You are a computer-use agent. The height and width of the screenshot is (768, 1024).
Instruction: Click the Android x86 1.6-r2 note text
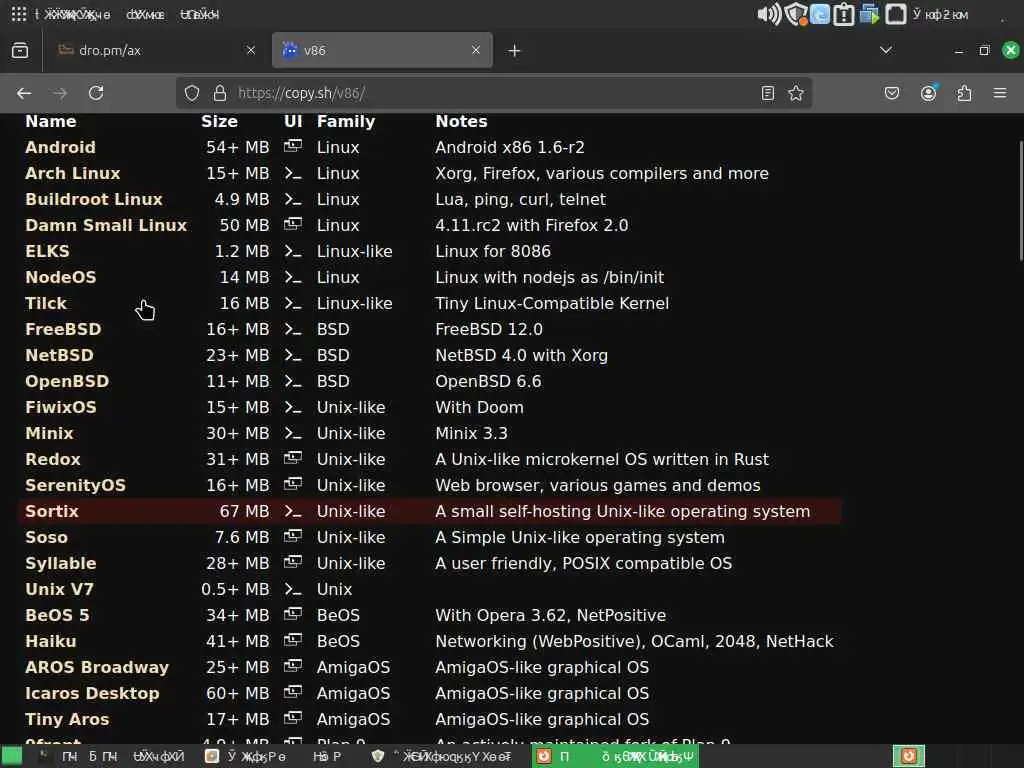pyautogui.click(x=510, y=148)
